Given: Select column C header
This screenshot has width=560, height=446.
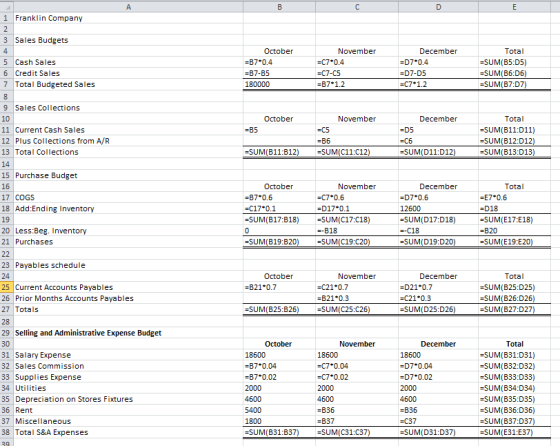Looking at the screenshot, I should pyautogui.click(x=357, y=7).
